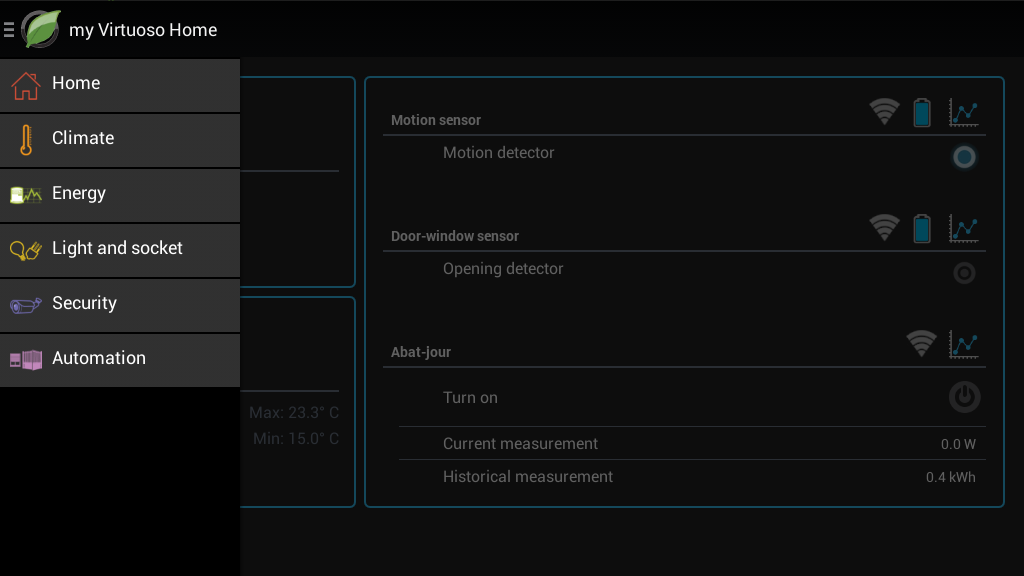Go to the Energy section
The image size is (1024, 576).
(120, 195)
